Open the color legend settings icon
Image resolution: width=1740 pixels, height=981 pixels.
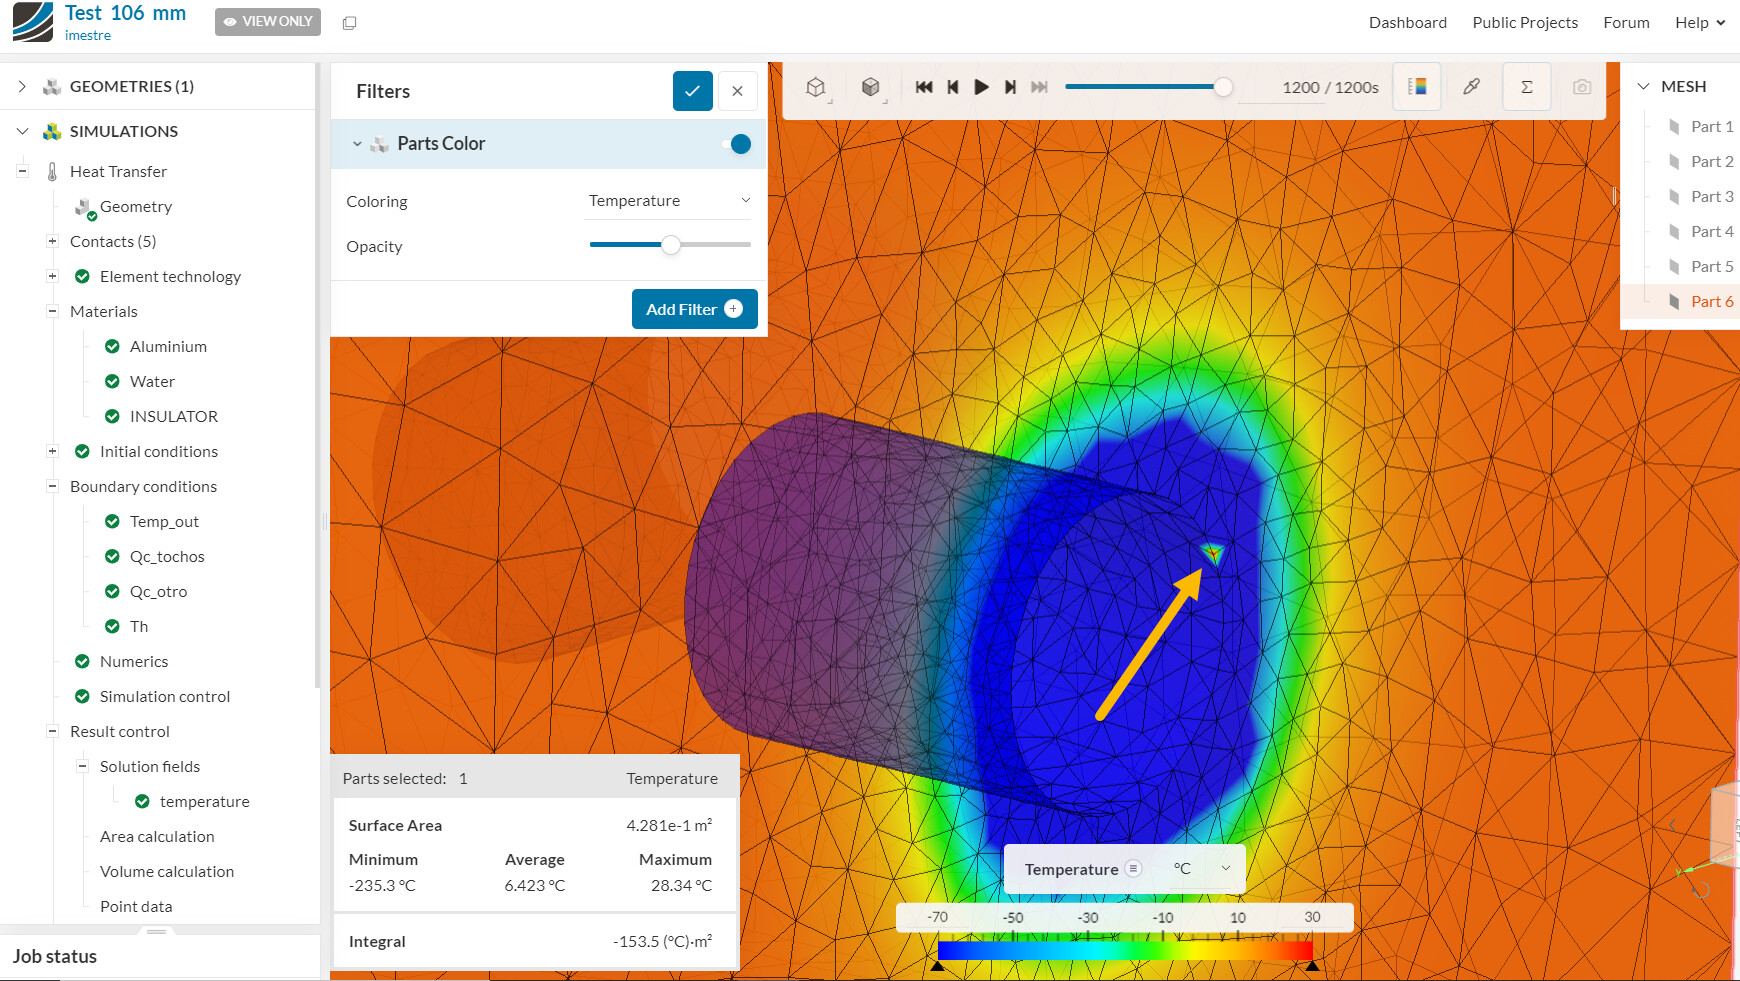1417,87
